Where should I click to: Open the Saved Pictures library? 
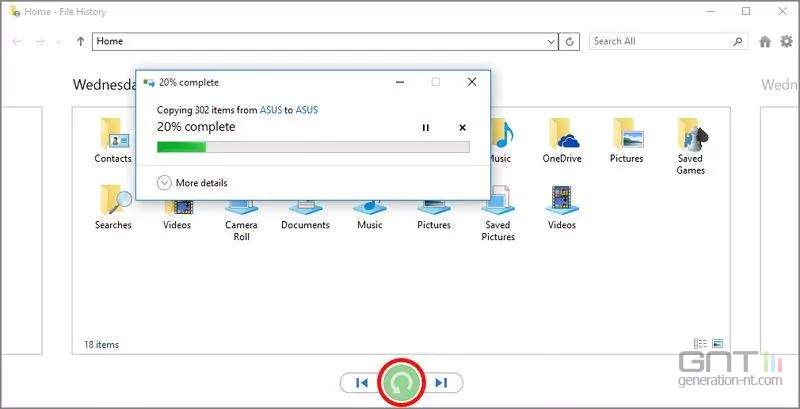(x=498, y=214)
